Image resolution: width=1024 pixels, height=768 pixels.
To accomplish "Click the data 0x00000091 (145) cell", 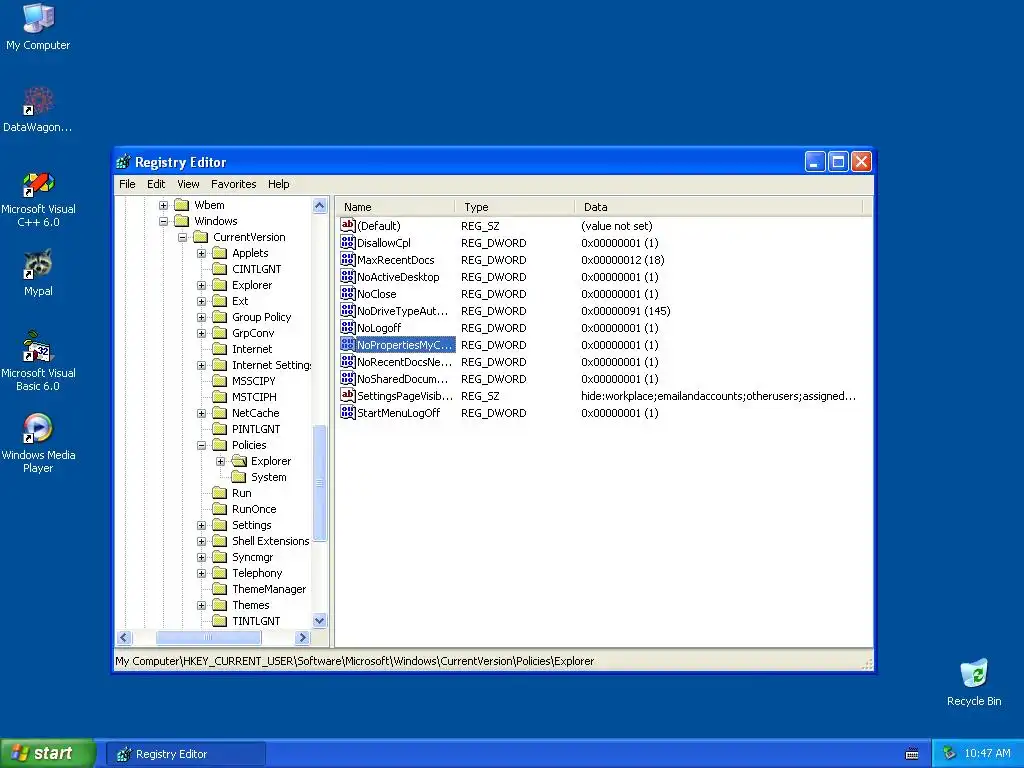I will pyautogui.click(x=626, y=311).
